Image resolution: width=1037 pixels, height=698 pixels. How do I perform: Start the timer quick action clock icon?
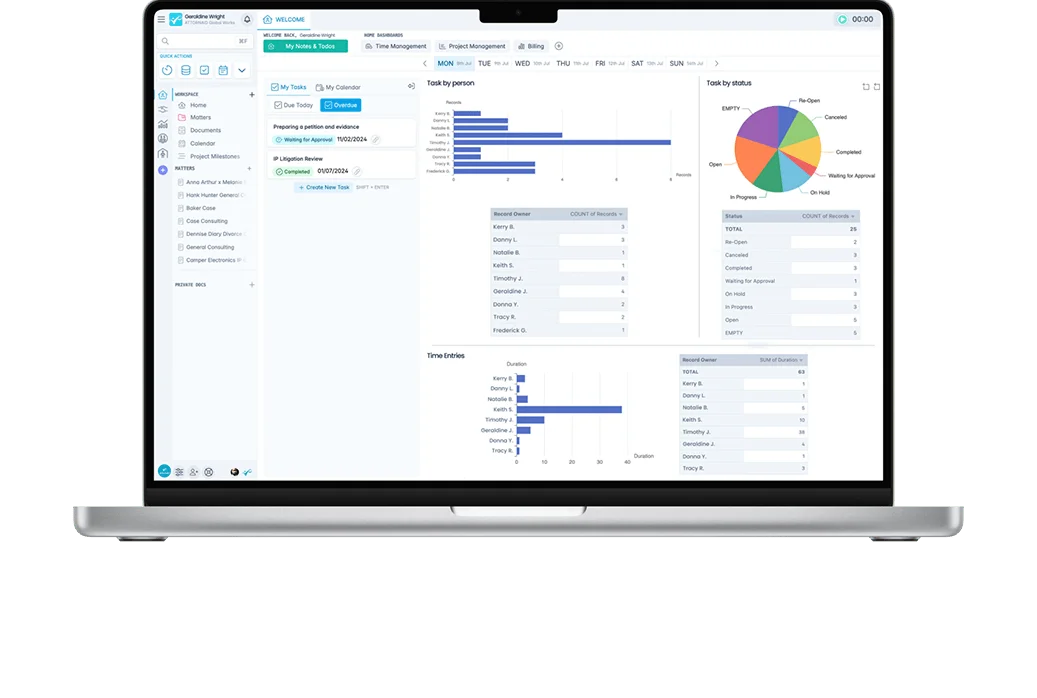click(167, 70)
